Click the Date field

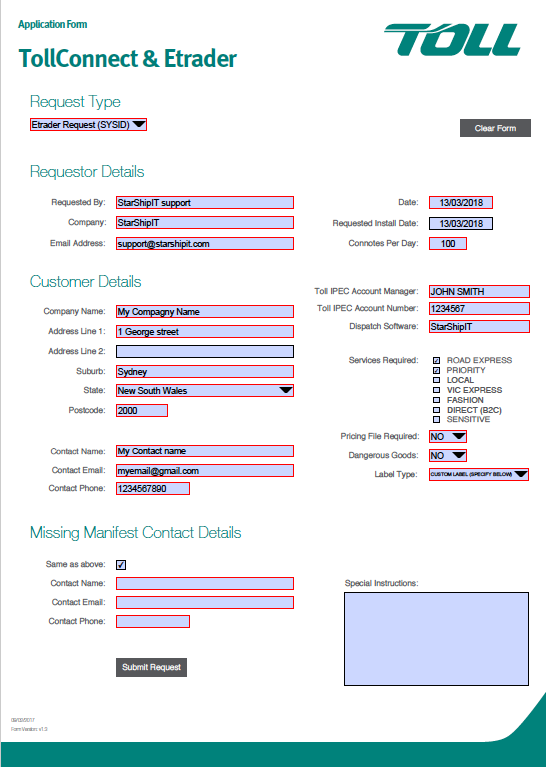click(x=461, y=203)
